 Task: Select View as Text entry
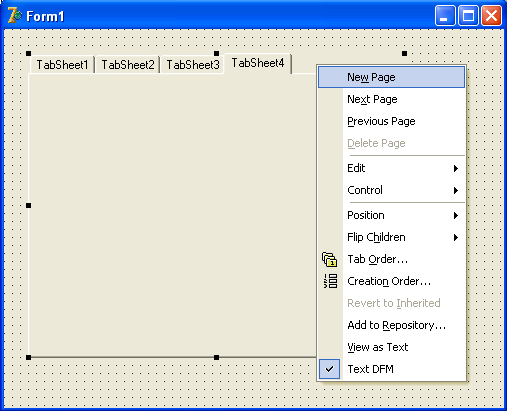391,347
